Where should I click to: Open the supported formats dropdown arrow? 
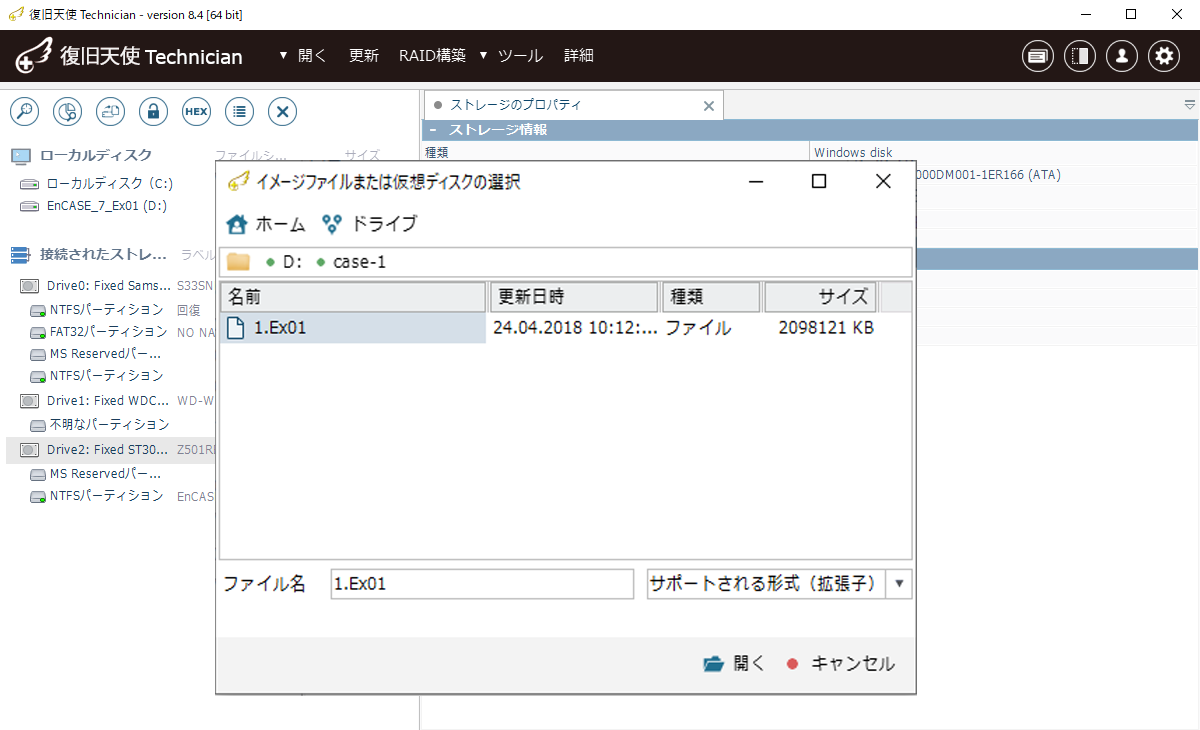[x=899, y=584]
